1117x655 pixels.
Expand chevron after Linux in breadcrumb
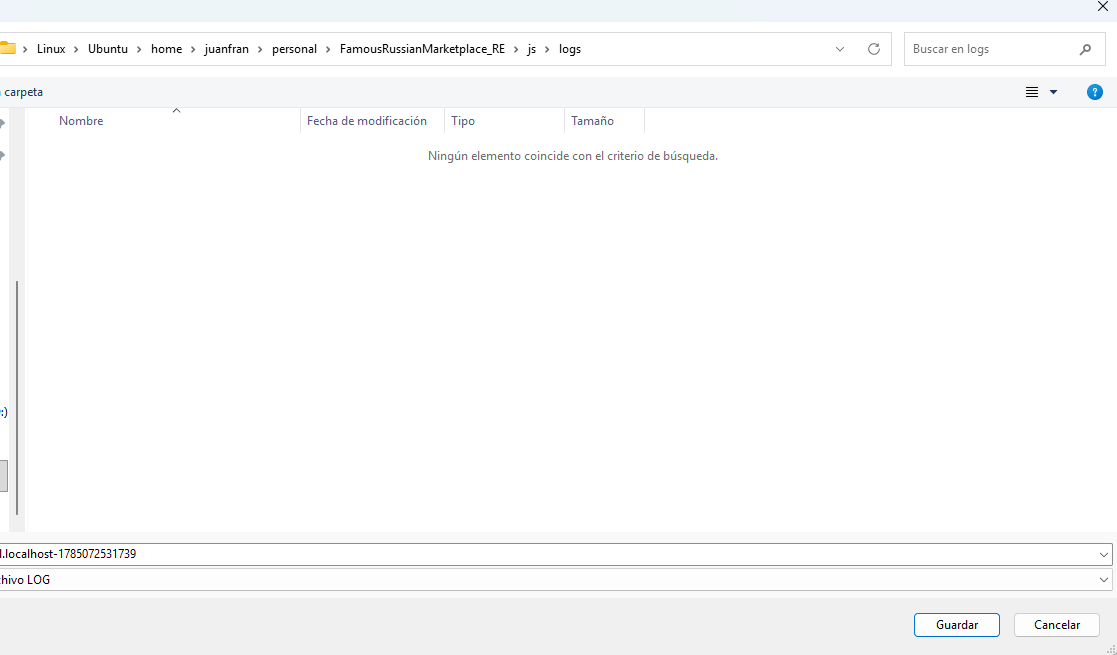[x=76, y=49]
